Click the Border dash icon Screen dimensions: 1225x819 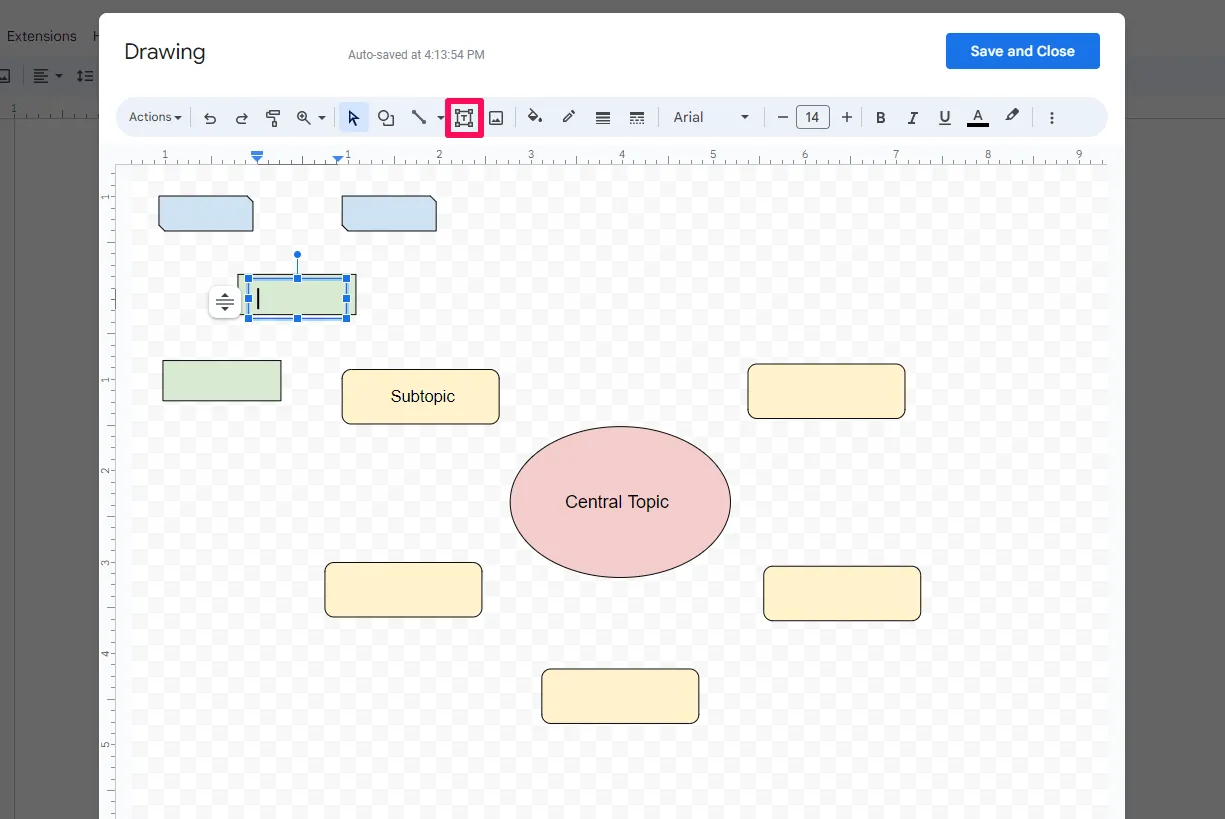[637, 117]
